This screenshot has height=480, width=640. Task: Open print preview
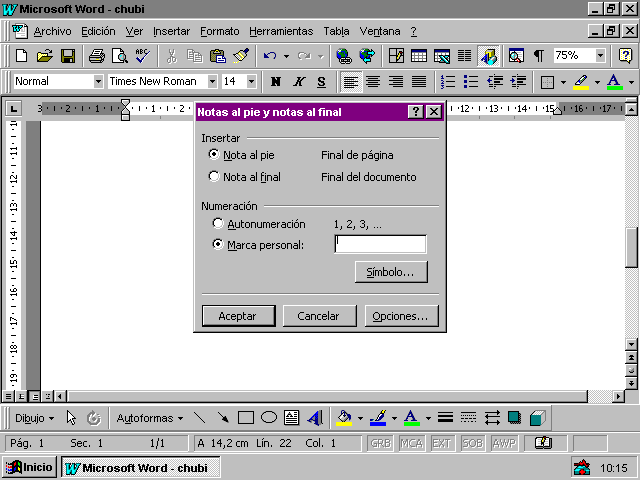tap(120, 56)
